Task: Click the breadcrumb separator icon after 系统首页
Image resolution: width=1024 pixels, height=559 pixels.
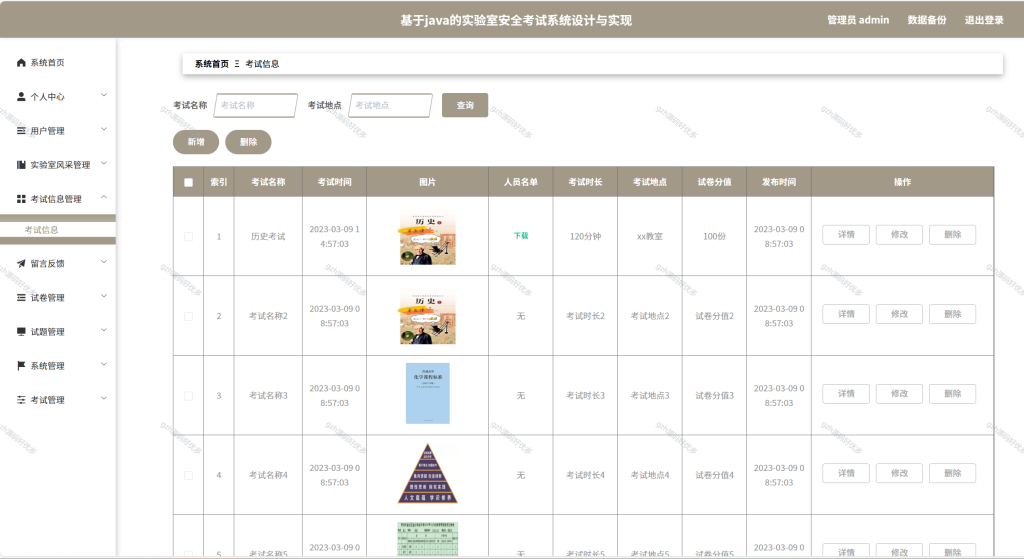Action: [237, 64]
